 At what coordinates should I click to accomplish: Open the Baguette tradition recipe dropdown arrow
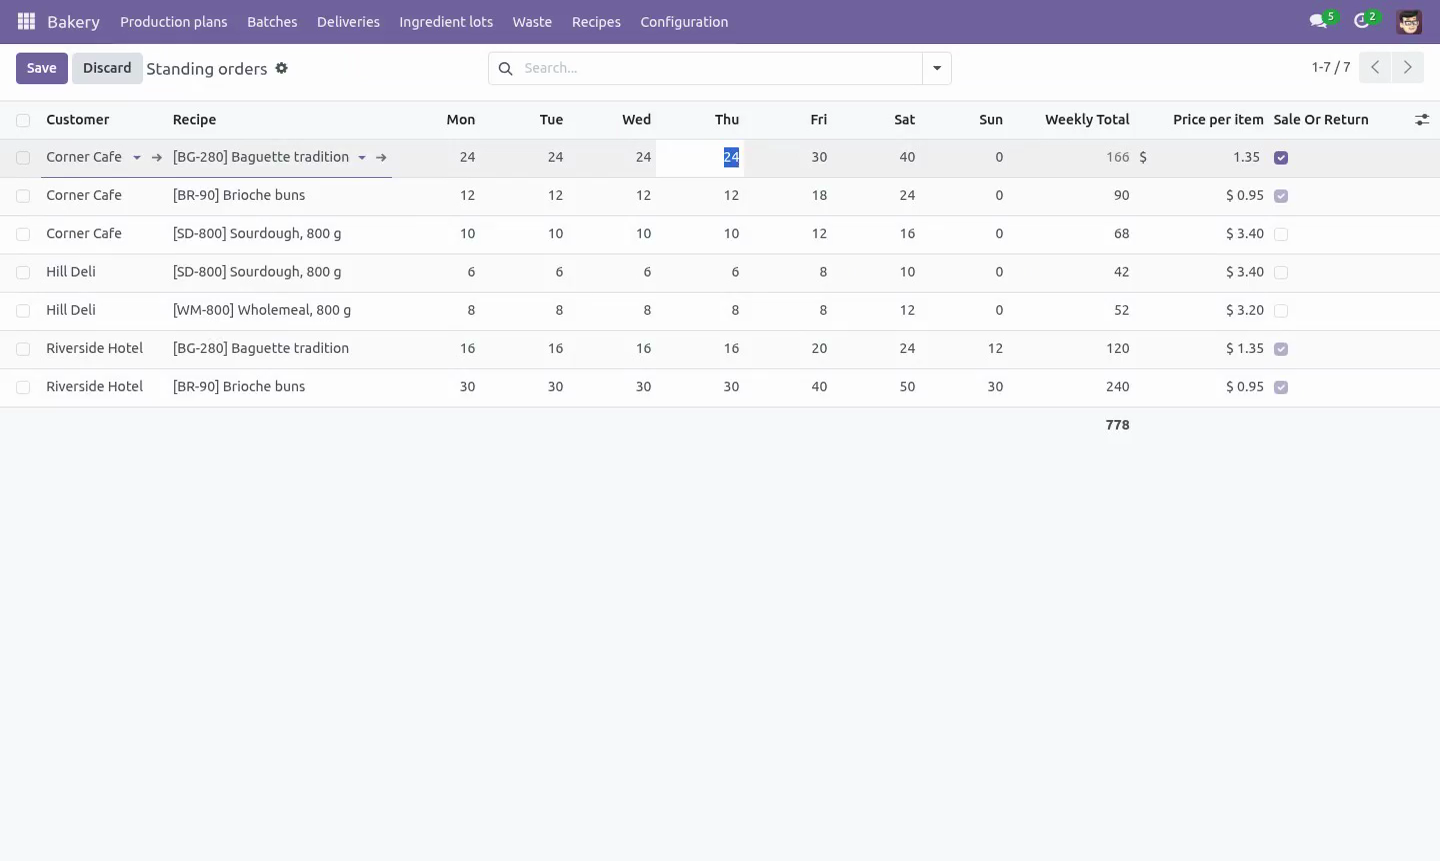362,158
